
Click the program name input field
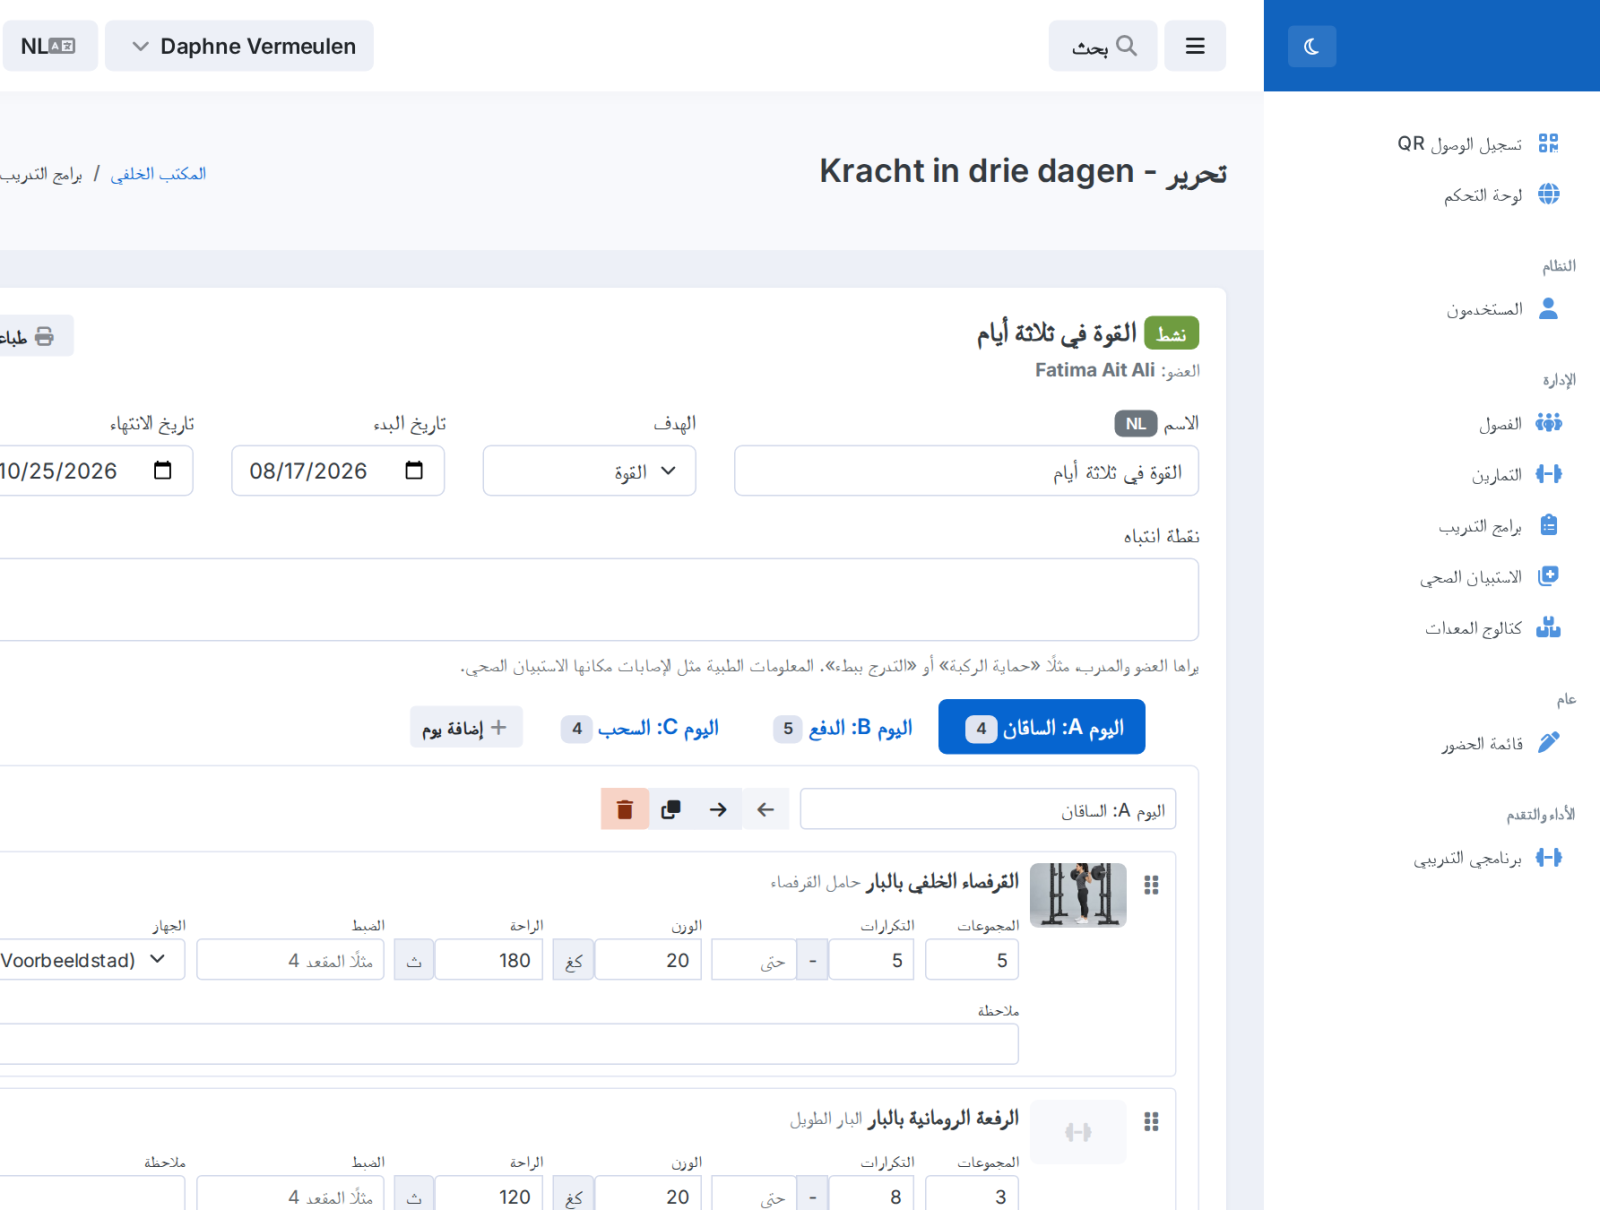coord(966,471)
